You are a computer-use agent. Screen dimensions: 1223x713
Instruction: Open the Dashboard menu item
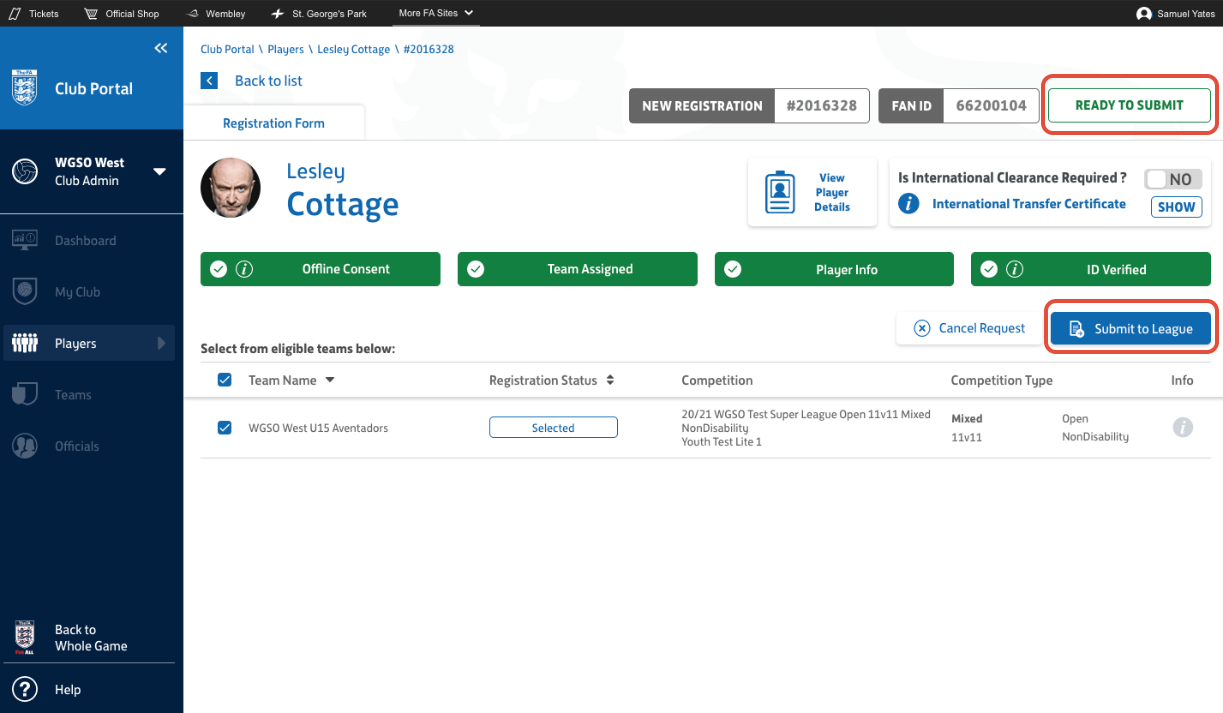[85, 240]
